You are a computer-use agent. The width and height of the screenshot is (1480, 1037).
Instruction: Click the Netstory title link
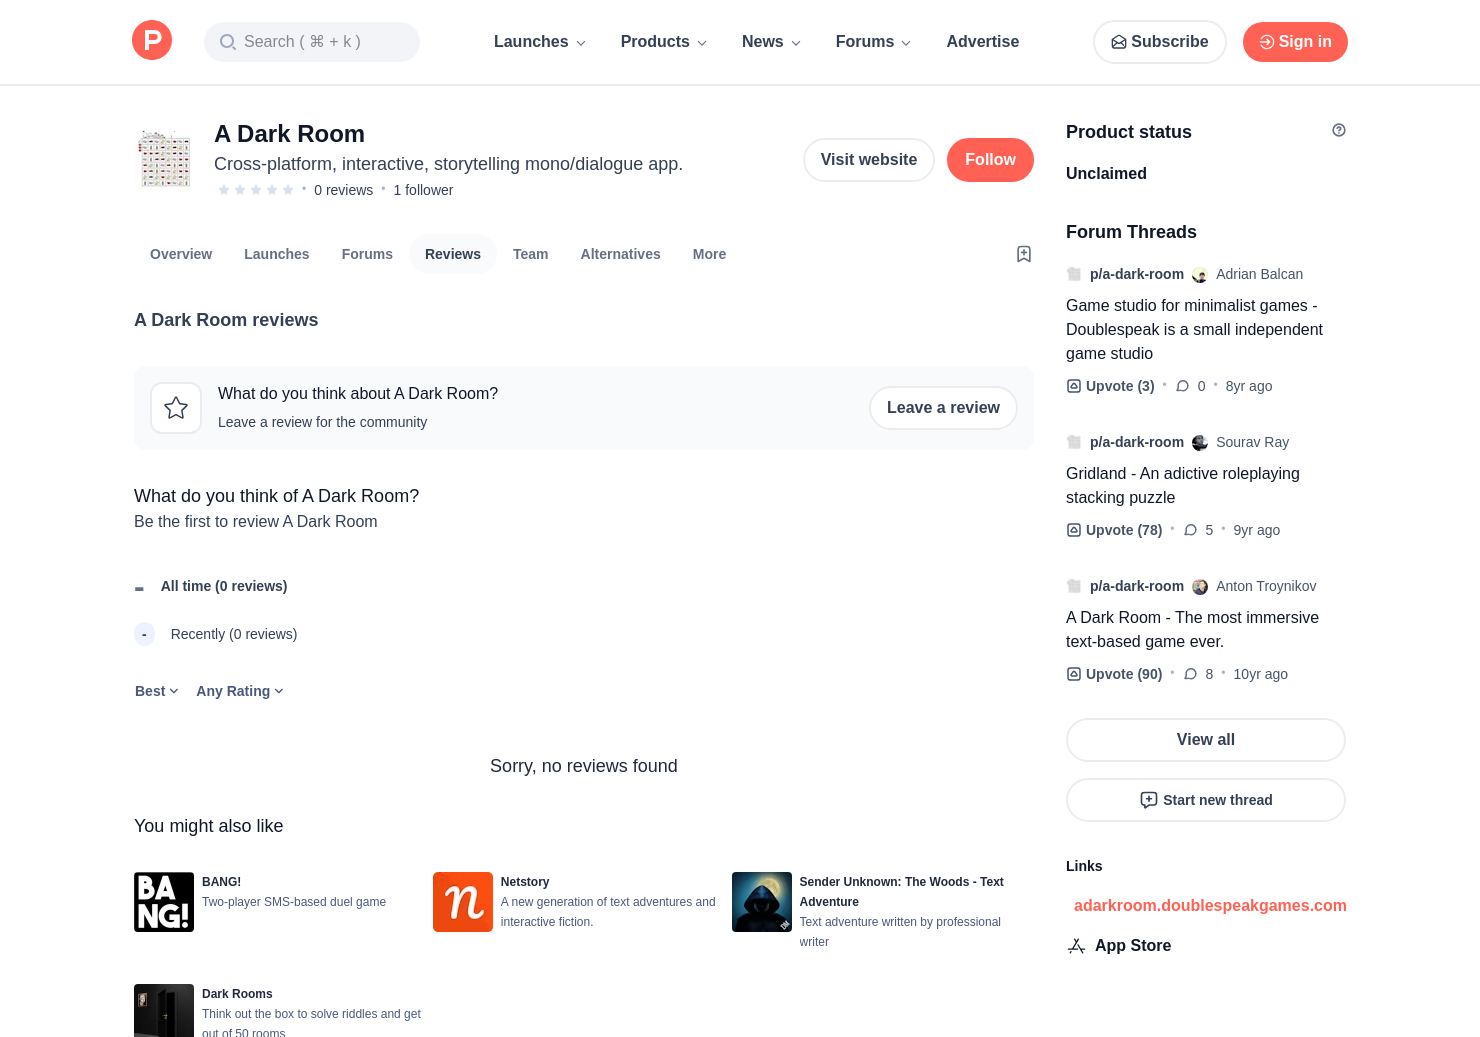click(x=525, y=882)
